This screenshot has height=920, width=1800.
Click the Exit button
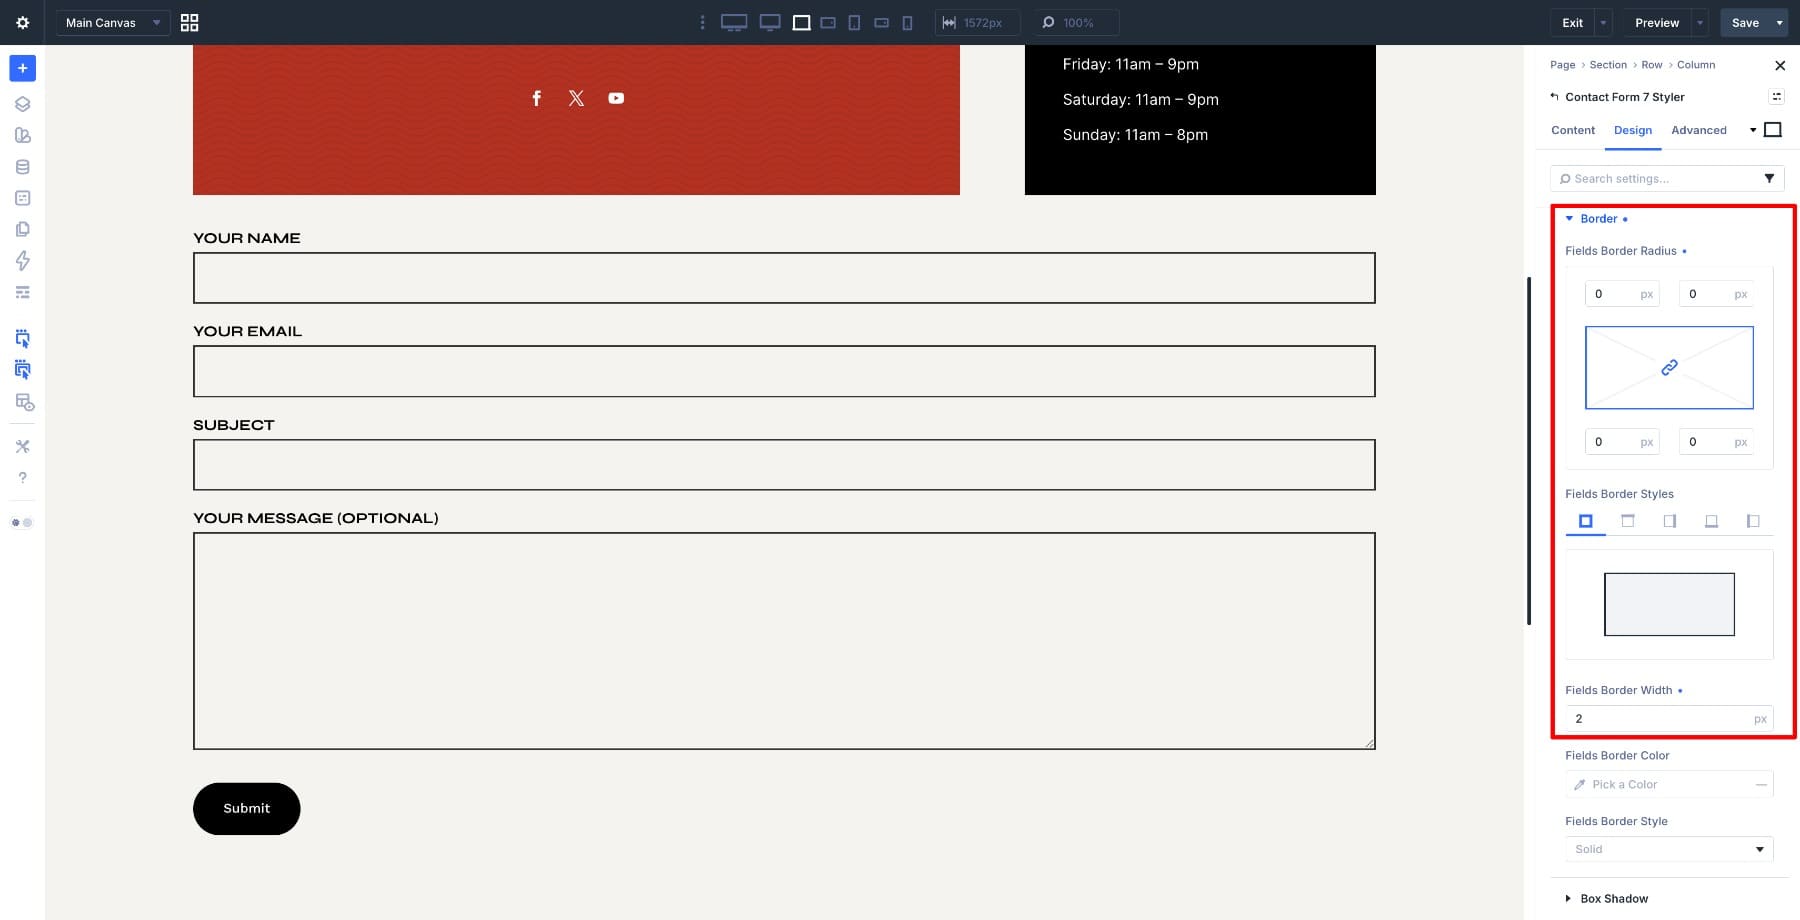1573,22
